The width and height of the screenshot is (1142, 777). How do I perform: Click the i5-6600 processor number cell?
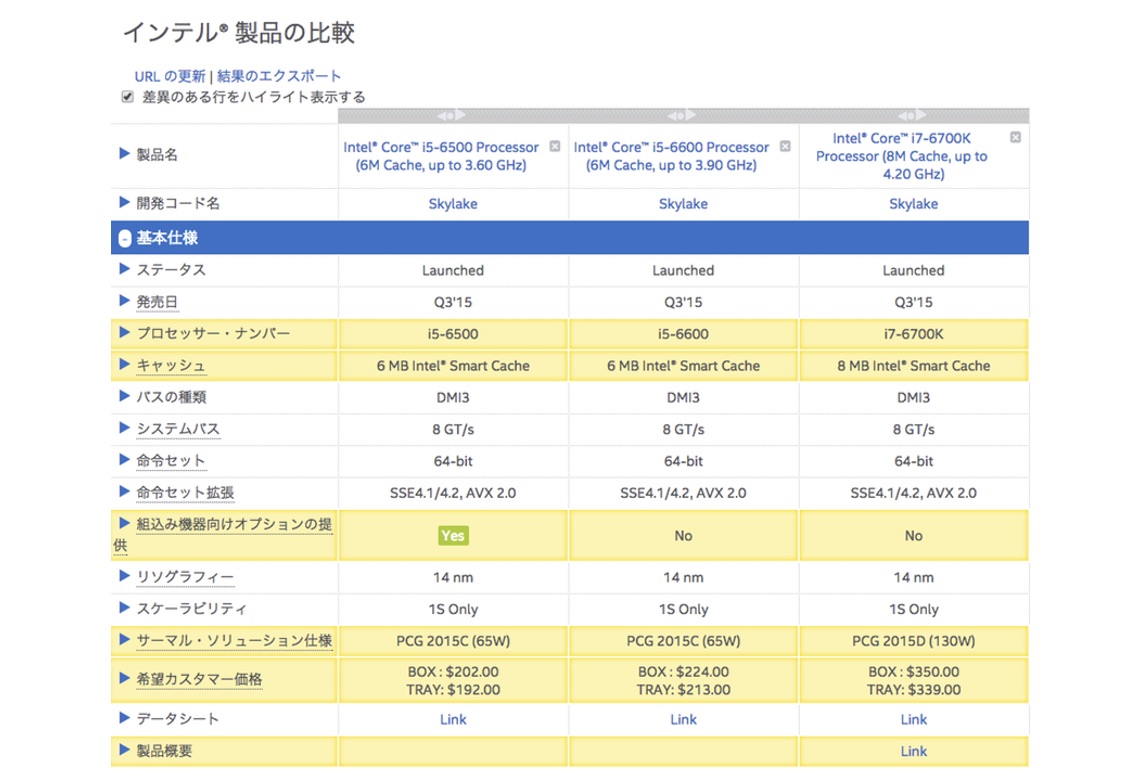point(683,334)
